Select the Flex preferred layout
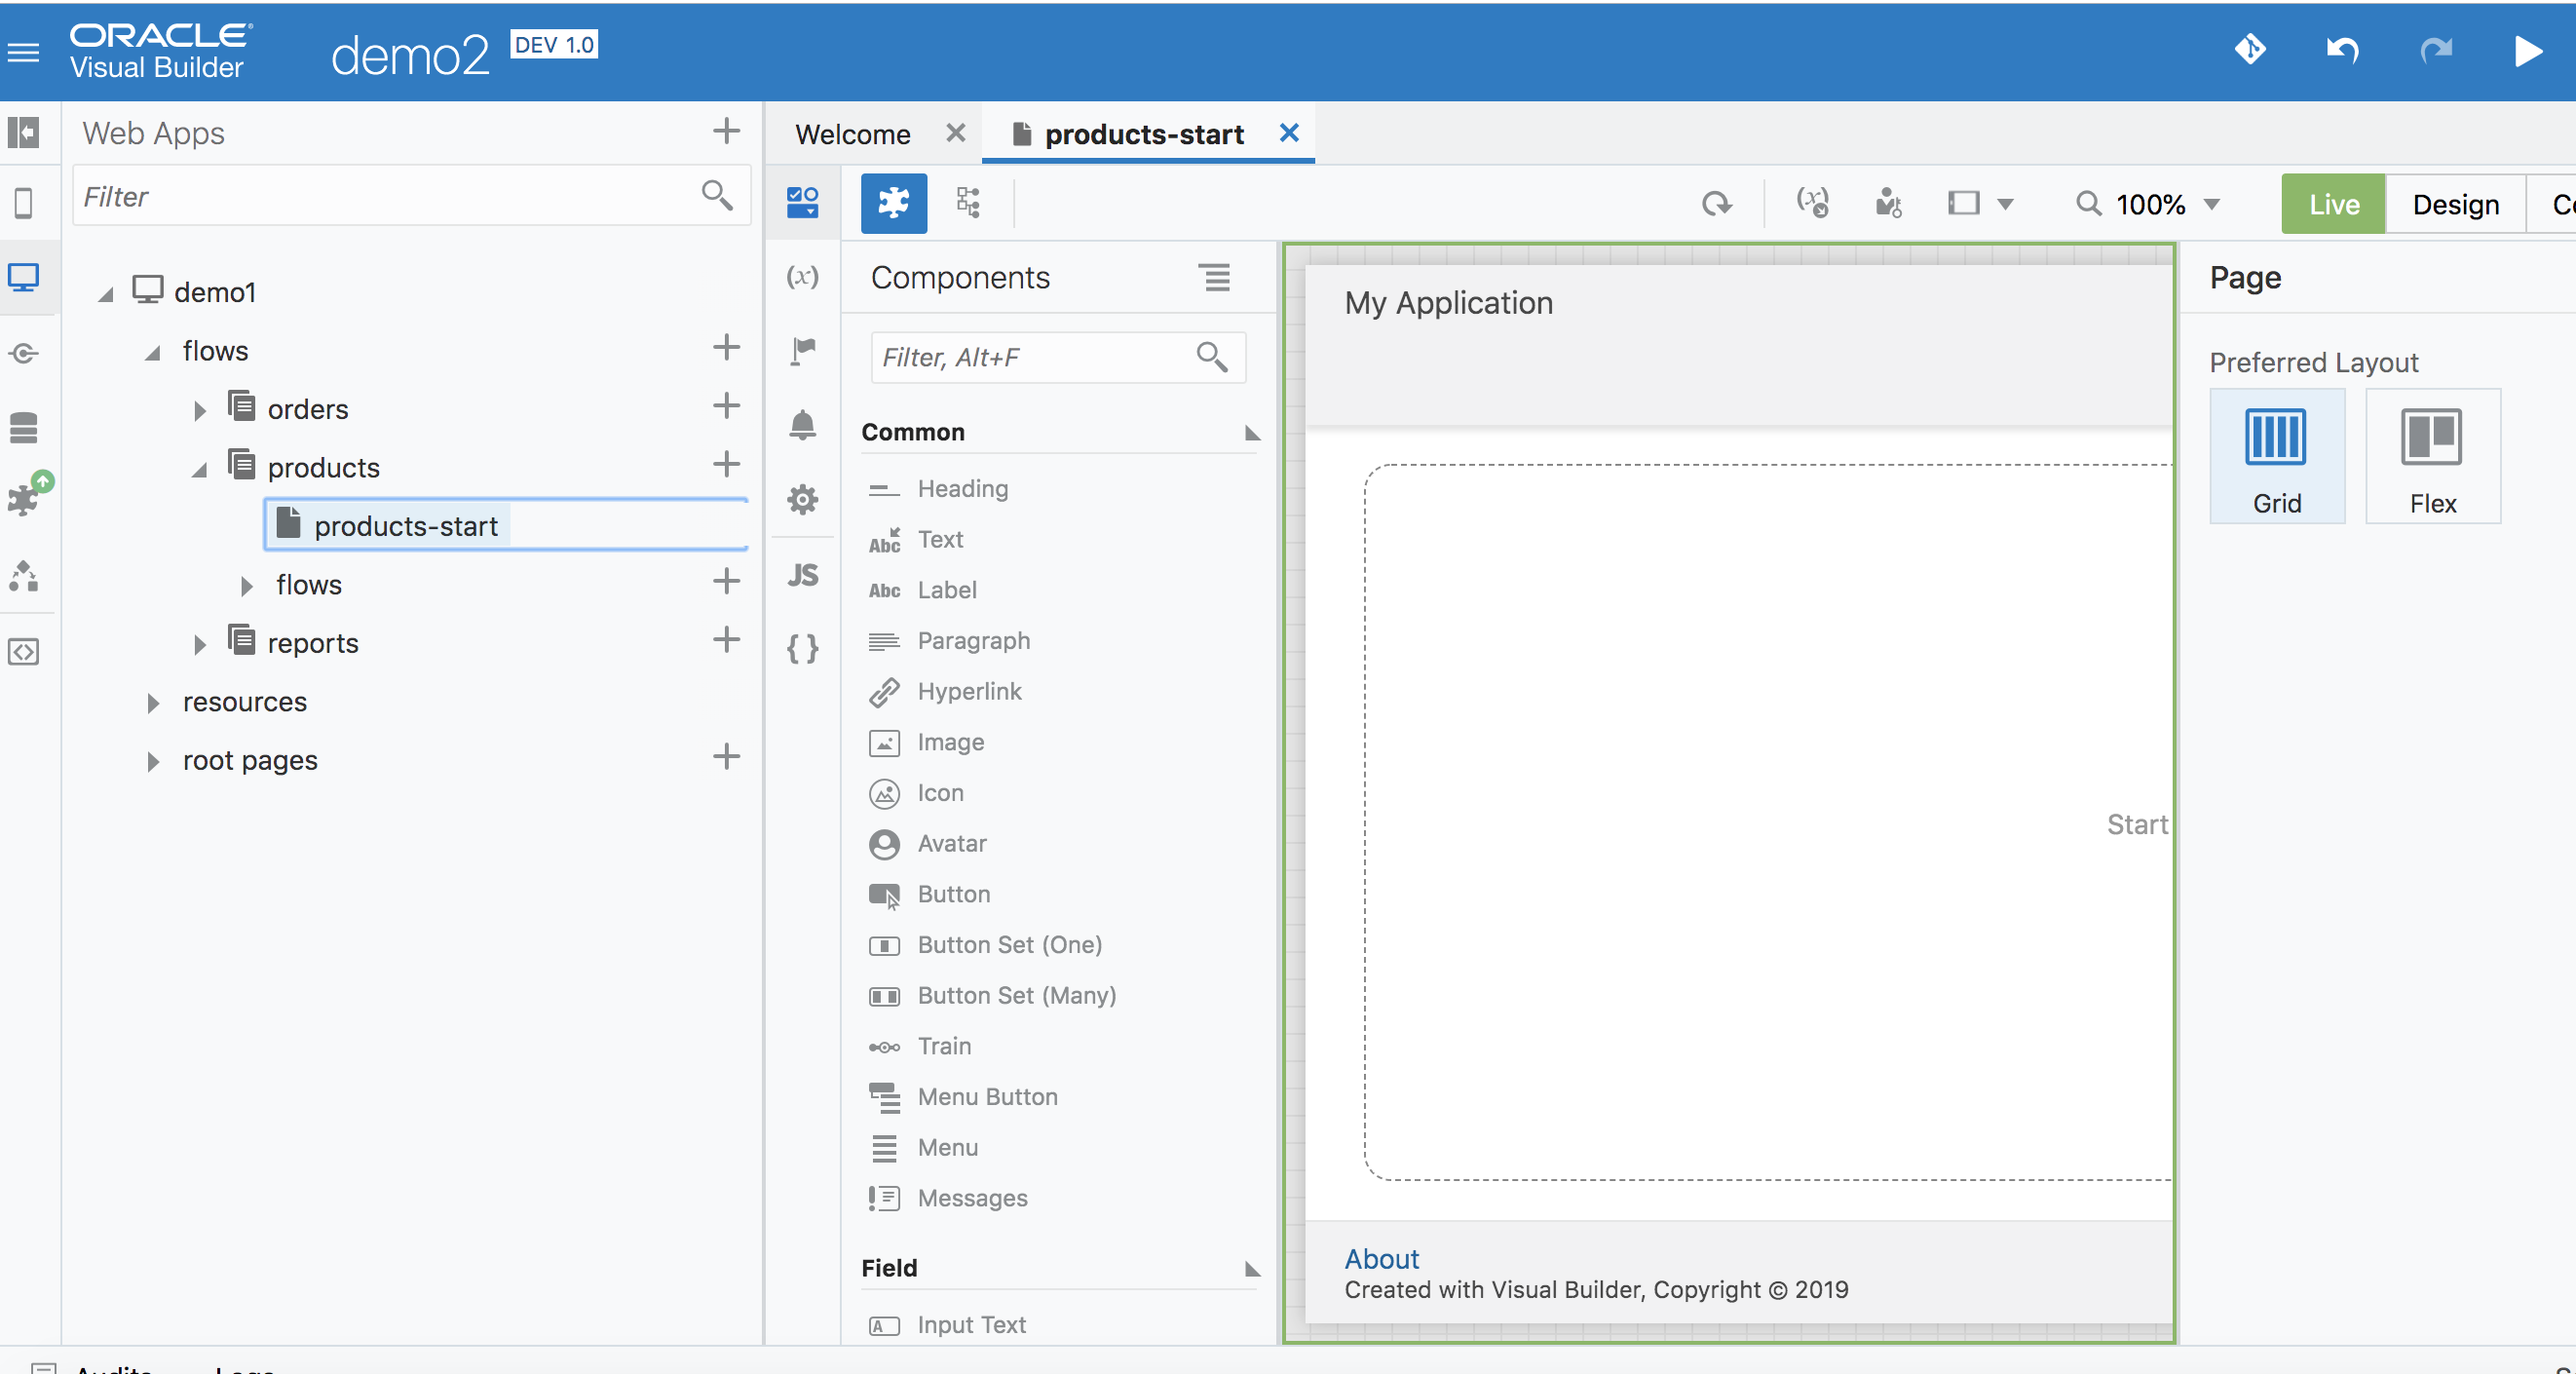Viewport: 2576px width, 1374px height. click(x=2432, y=456)
